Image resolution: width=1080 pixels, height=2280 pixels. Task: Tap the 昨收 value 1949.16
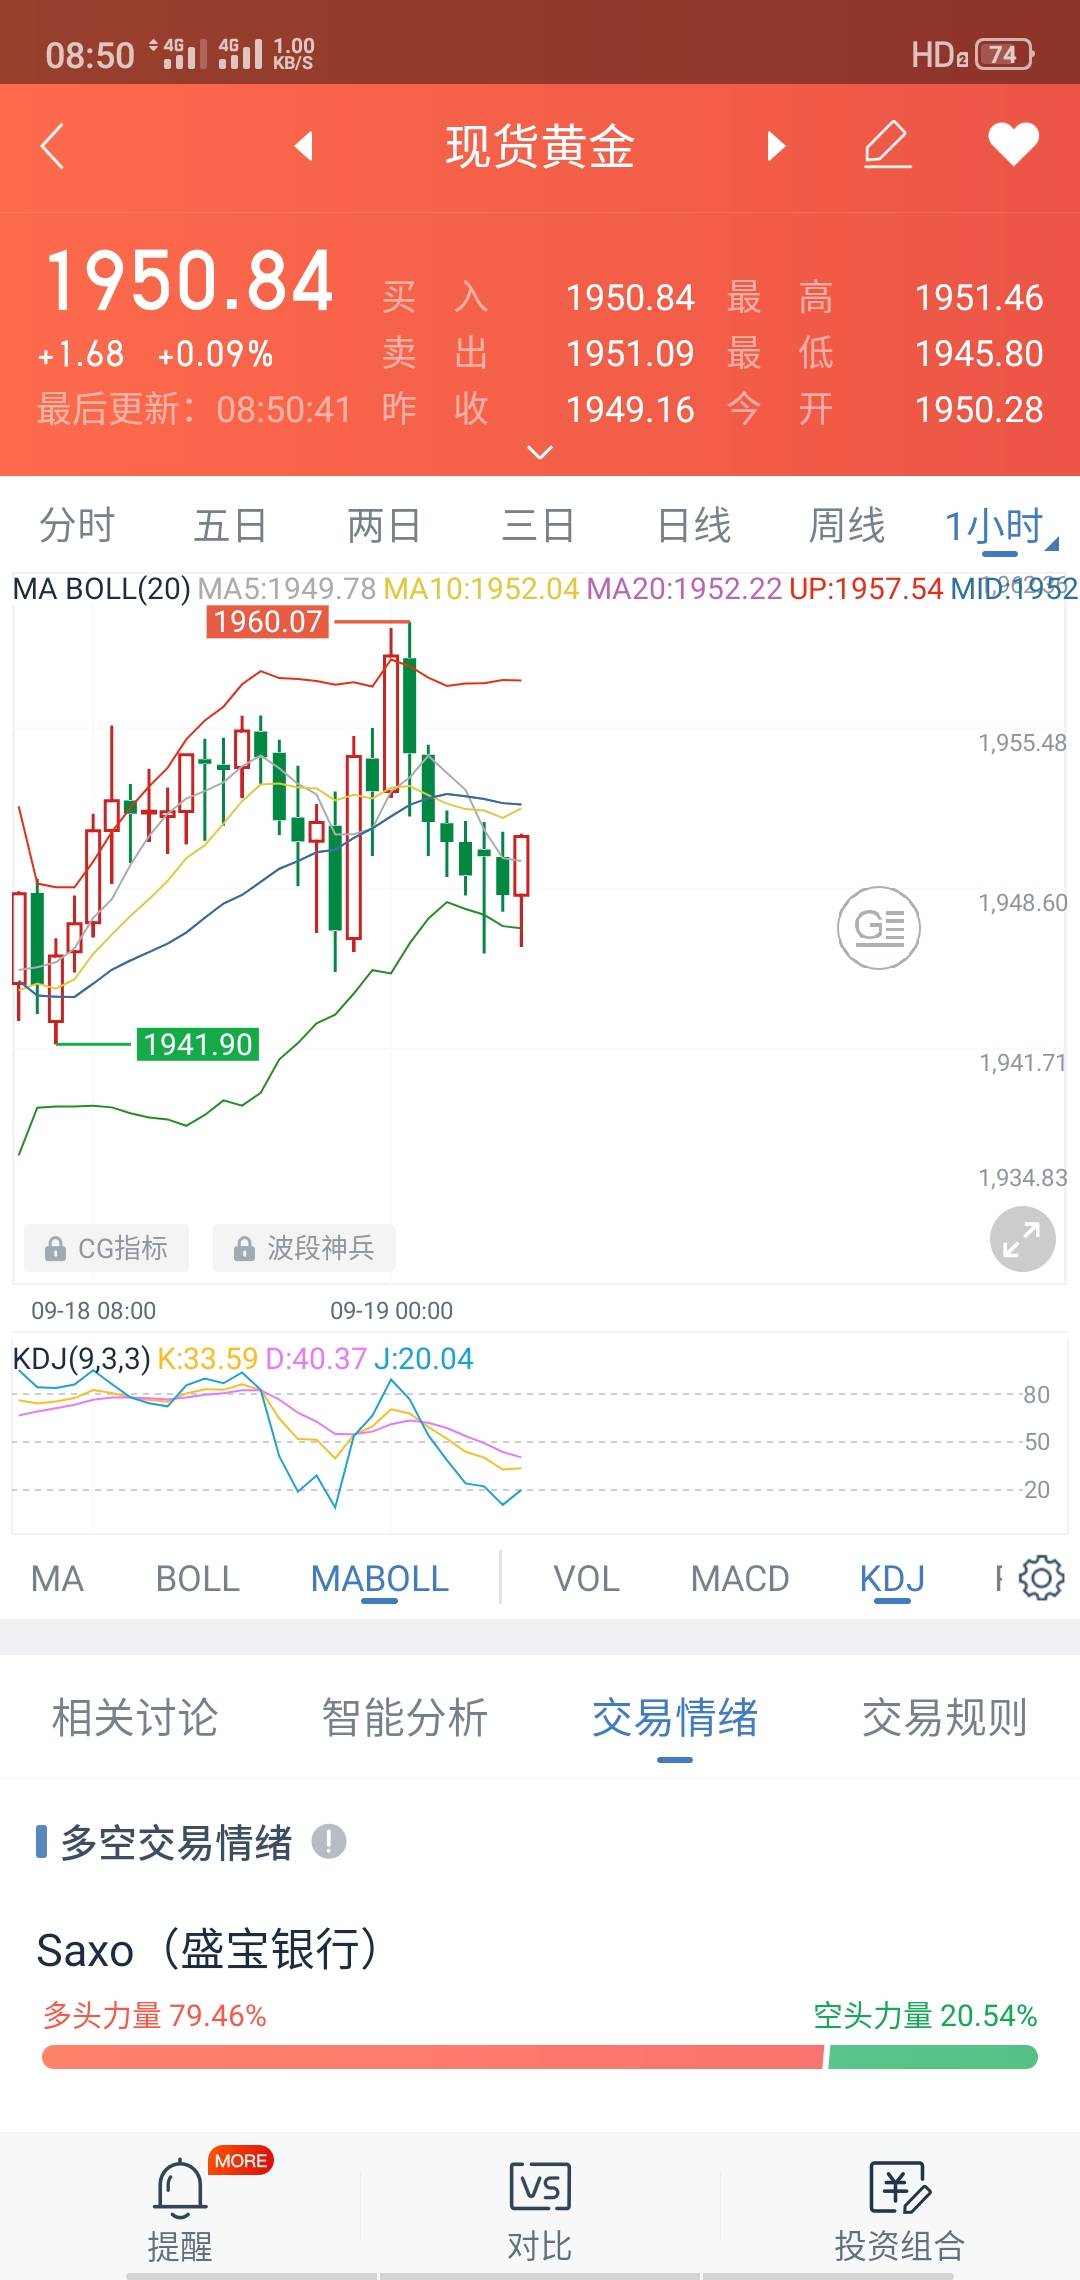630,409
